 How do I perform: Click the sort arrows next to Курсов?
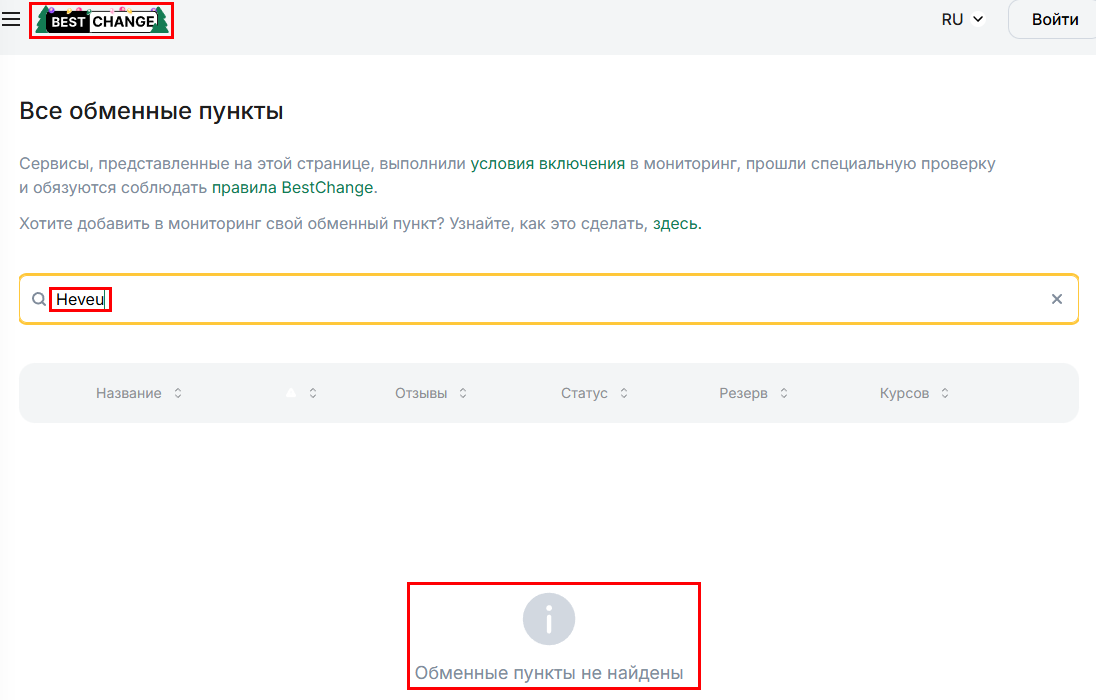click(946, 393)
